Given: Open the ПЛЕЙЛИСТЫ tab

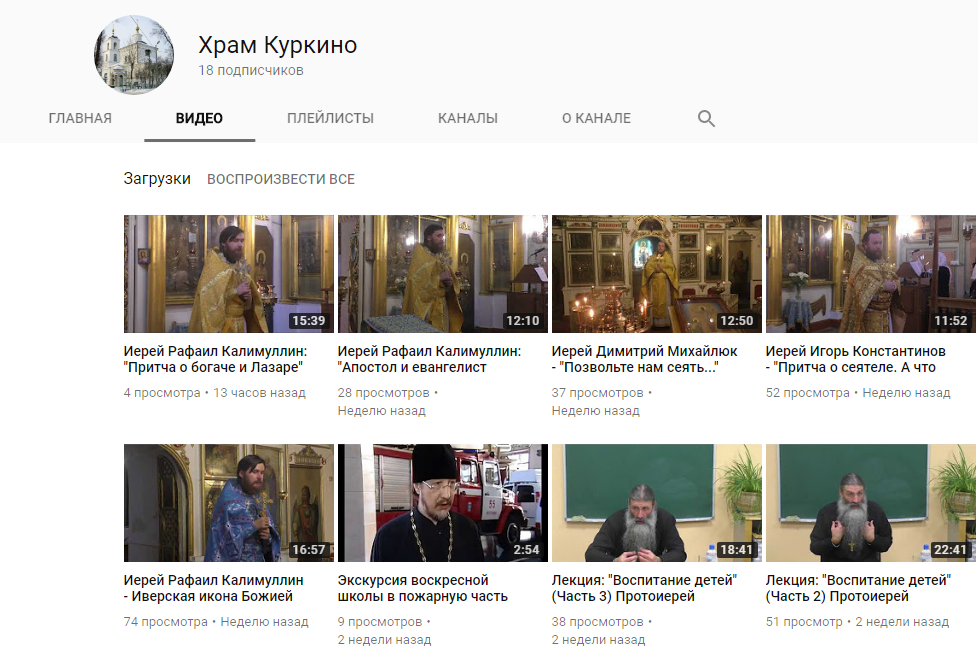Looking at the screenshot, I should 330,118.
